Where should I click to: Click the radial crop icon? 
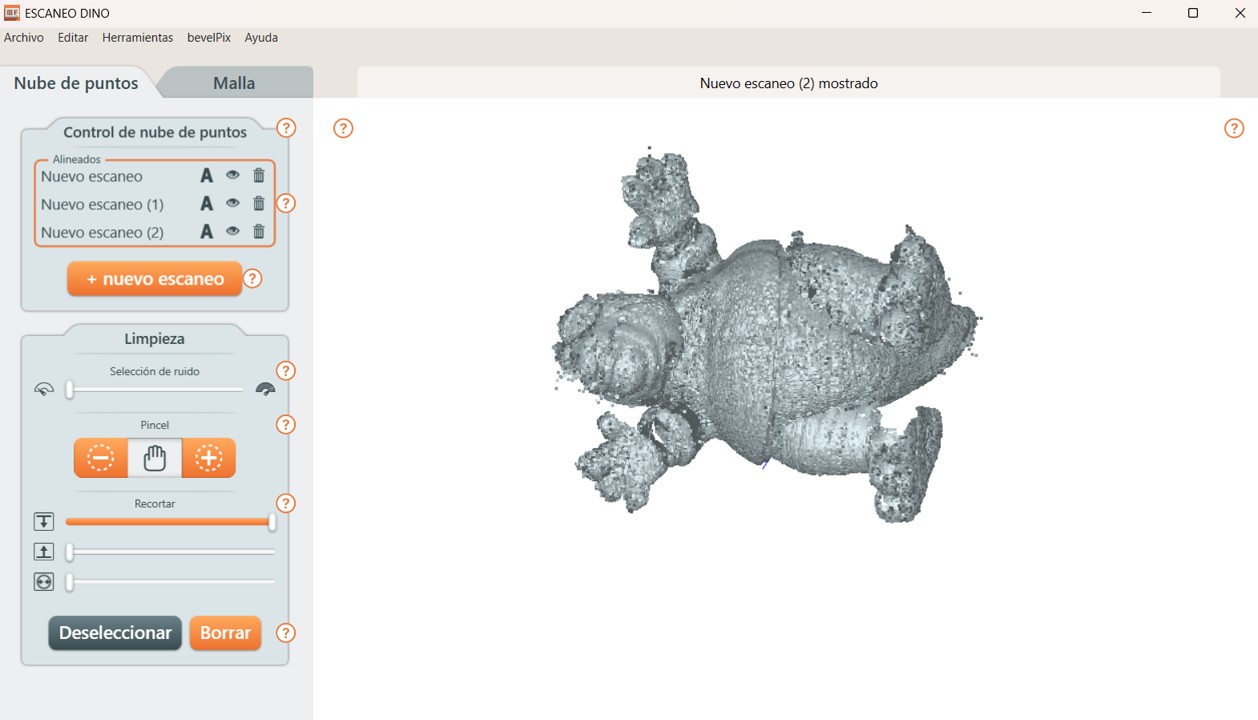(x=44, y=582)
